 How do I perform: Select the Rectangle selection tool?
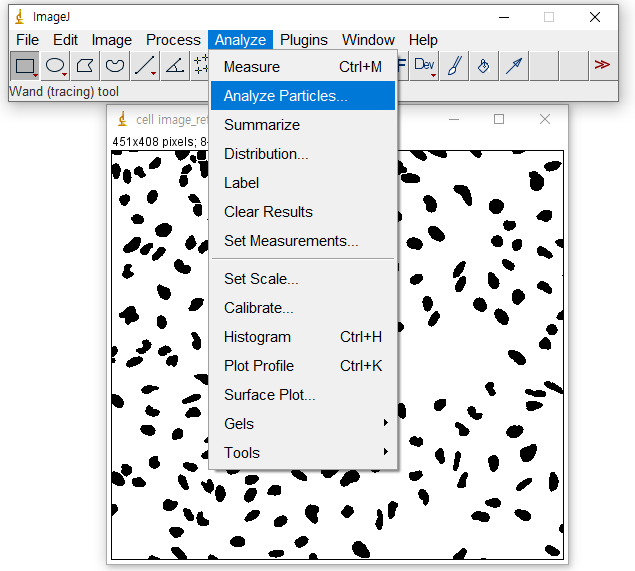[25, 66]
